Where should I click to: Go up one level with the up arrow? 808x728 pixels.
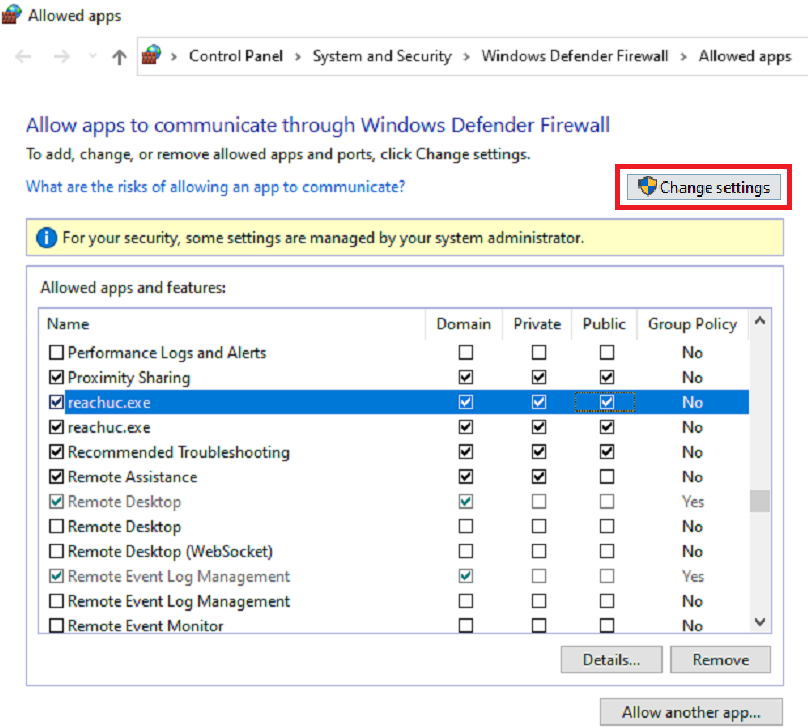coord(119,56)
